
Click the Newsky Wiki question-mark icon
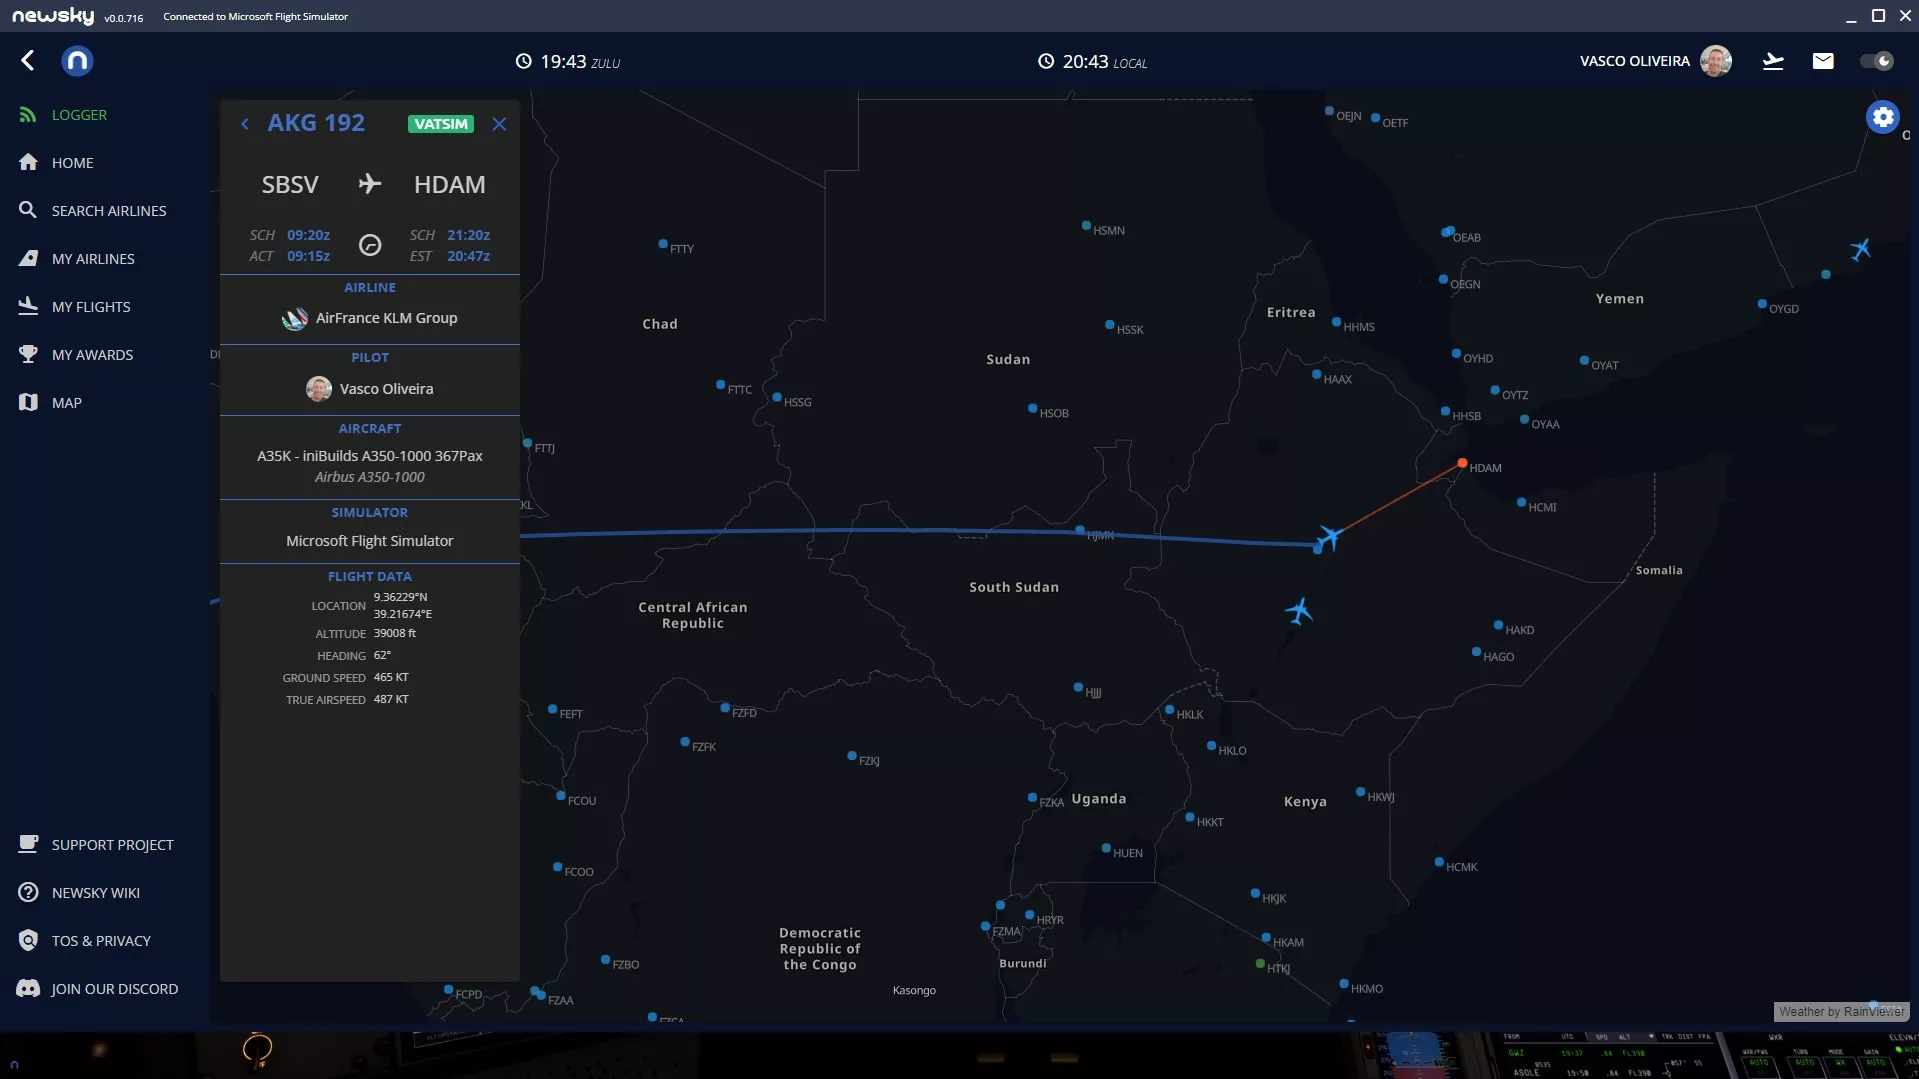click(28, 892)
